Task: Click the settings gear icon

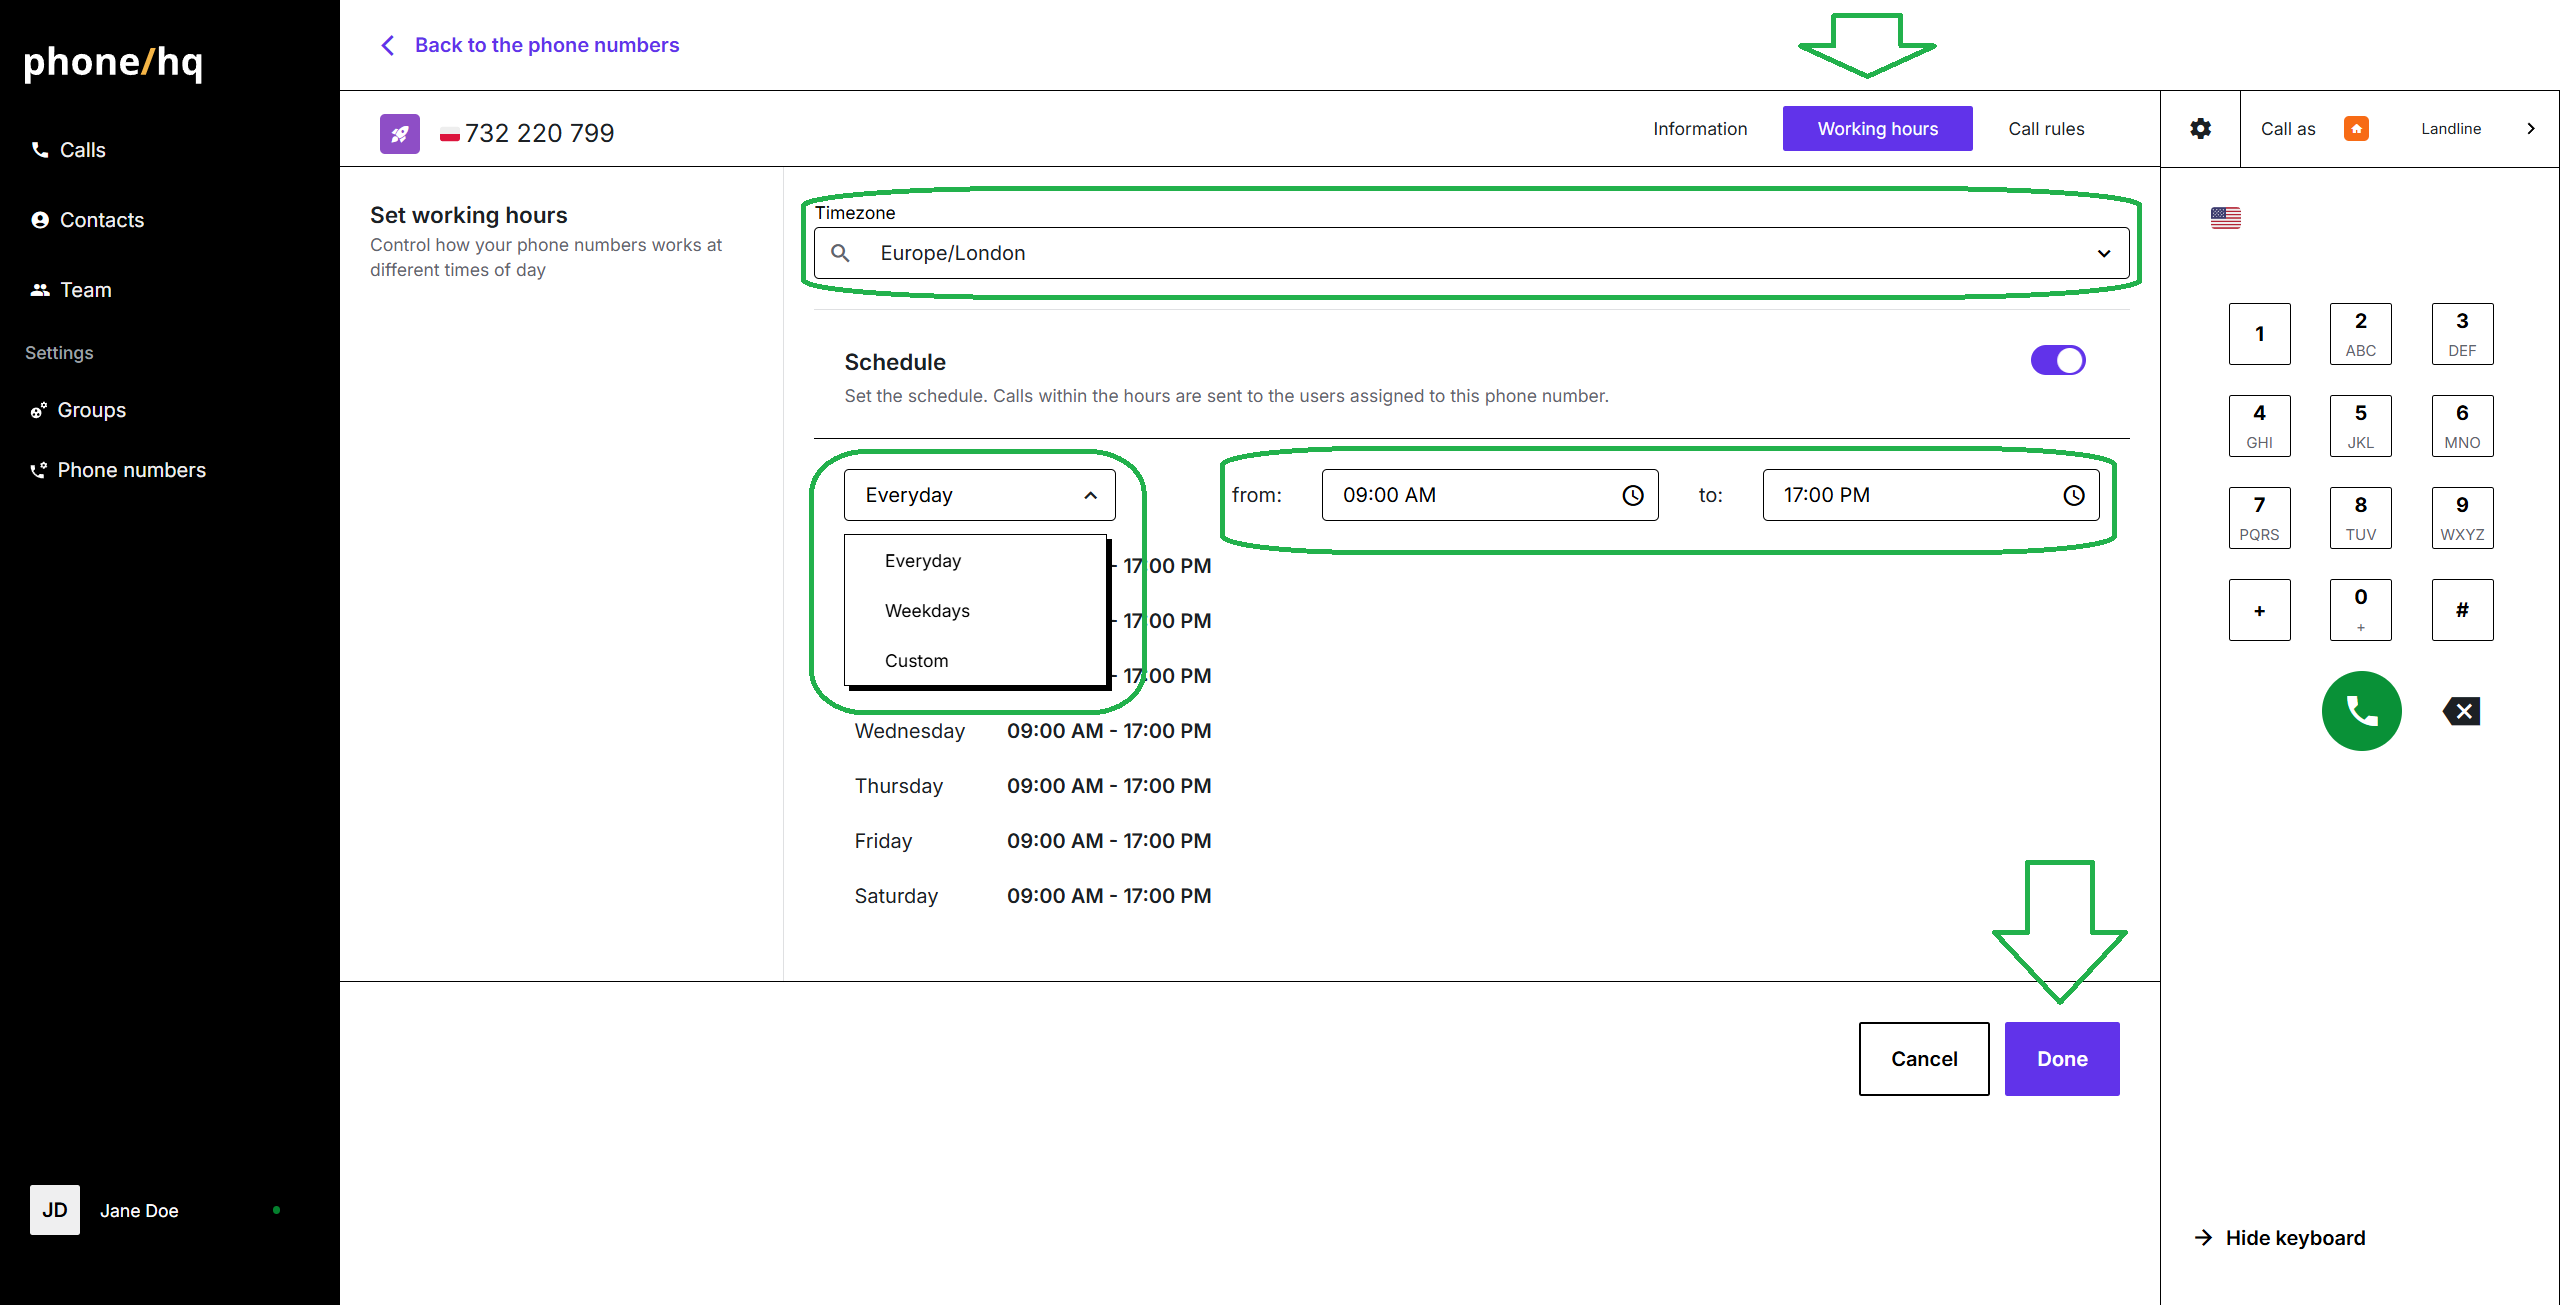Action: [2200, 129]
